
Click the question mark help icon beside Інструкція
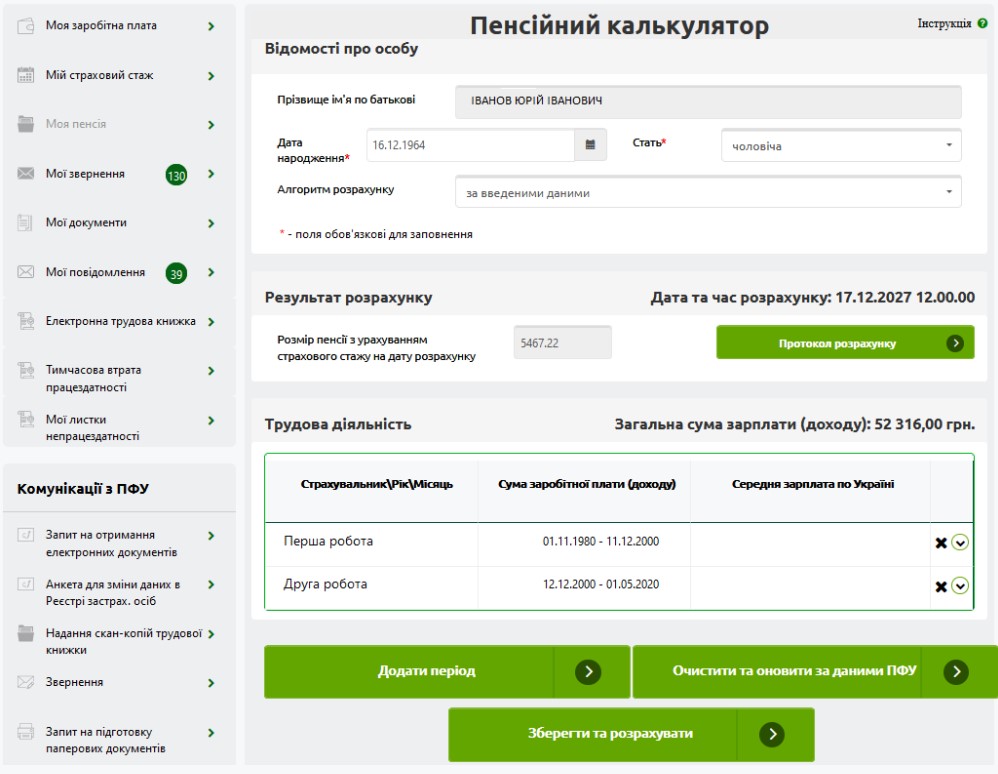984,24
